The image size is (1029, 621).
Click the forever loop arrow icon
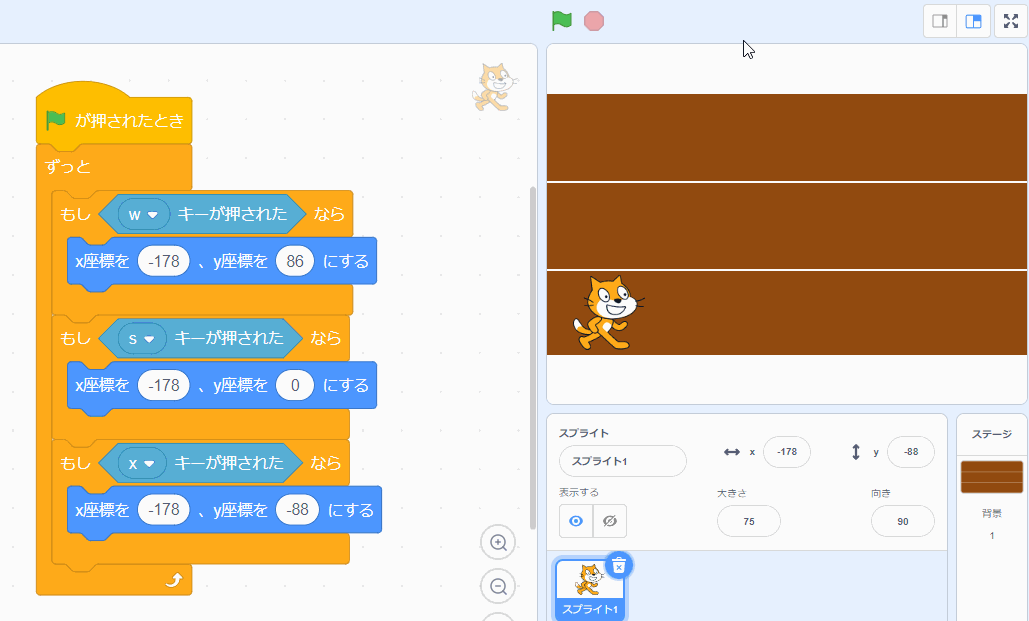173,580
